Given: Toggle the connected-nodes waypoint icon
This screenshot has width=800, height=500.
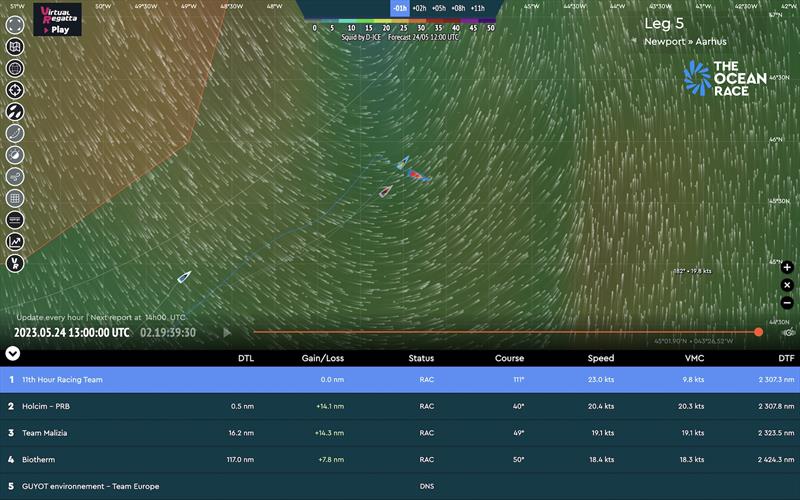Looking at the screenshot, I should [x=15, y=177].
